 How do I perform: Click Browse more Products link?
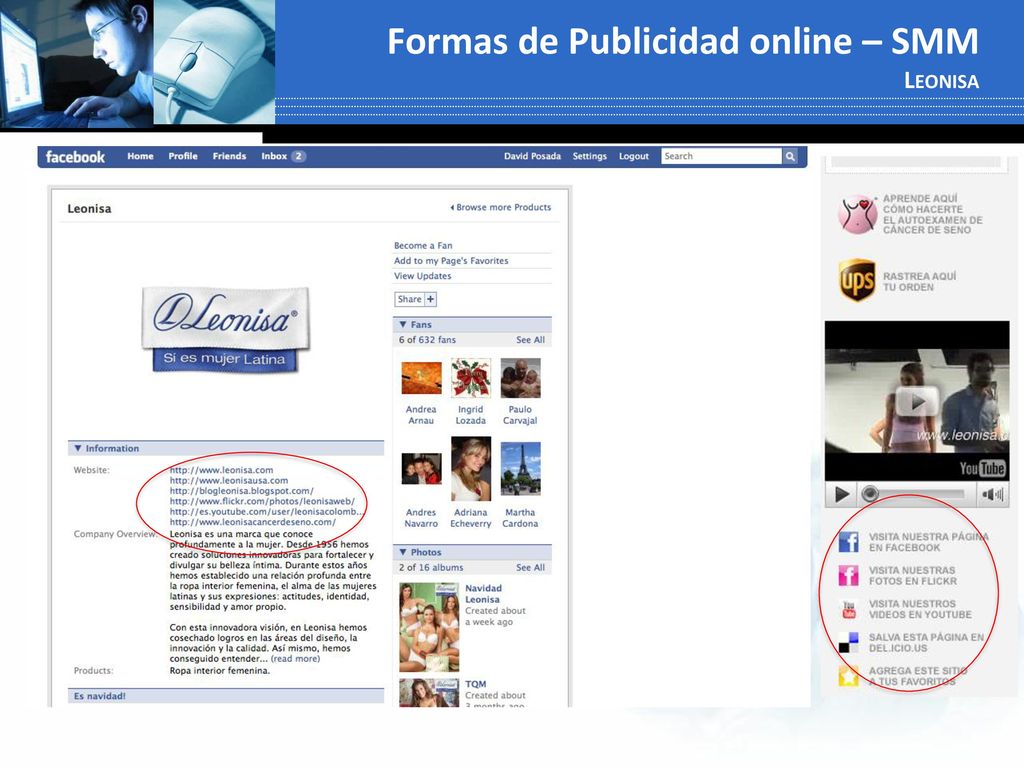[501, 207]
